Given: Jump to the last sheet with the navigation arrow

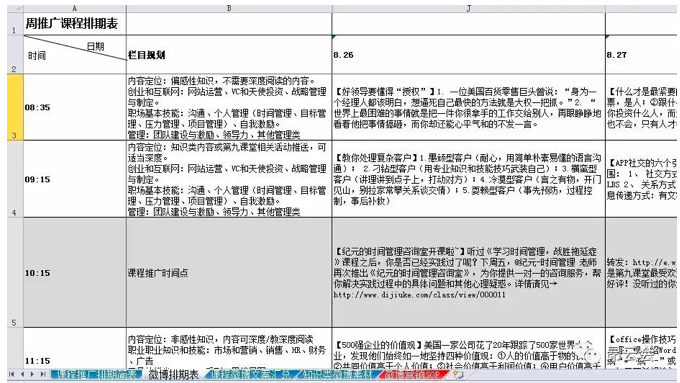Looking at the screenshot, I should tap(43, 374).
